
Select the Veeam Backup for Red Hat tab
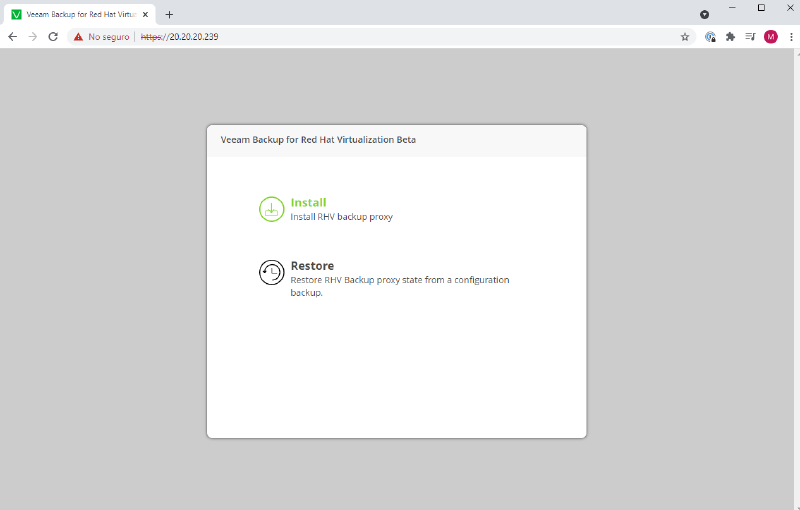point(80,15)
